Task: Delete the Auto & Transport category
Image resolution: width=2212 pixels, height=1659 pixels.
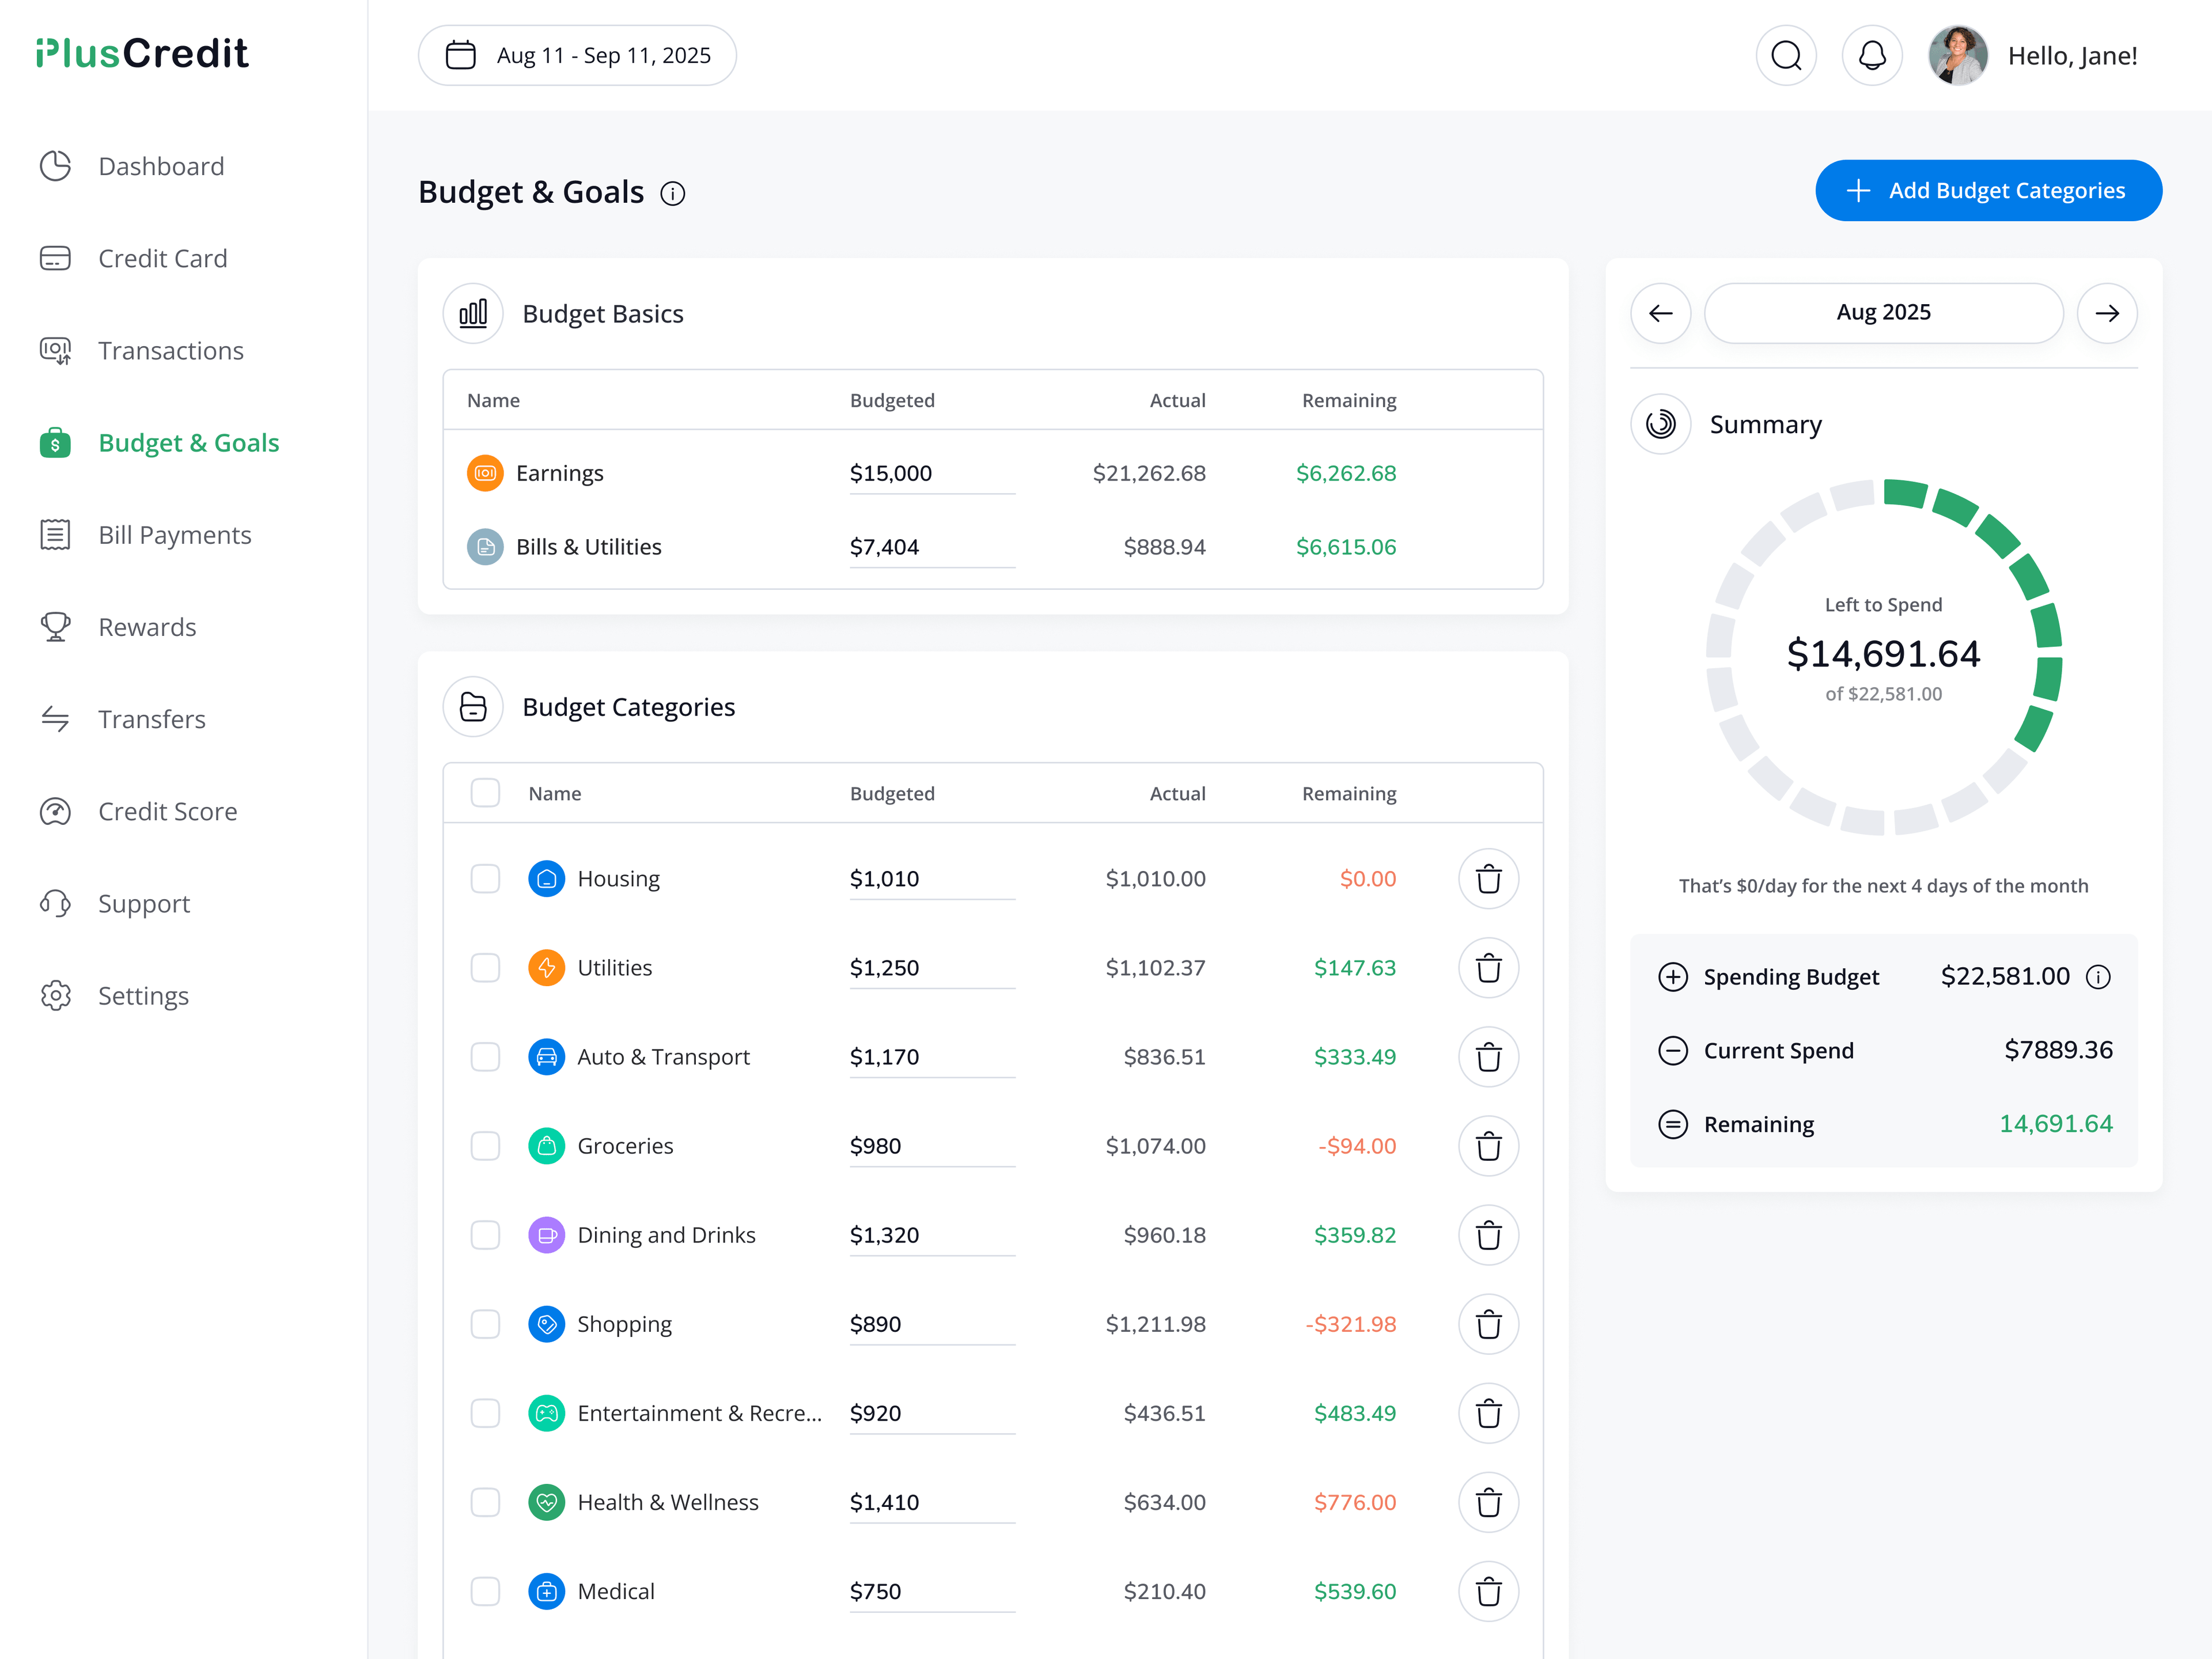Action: coord(1488,1057)
